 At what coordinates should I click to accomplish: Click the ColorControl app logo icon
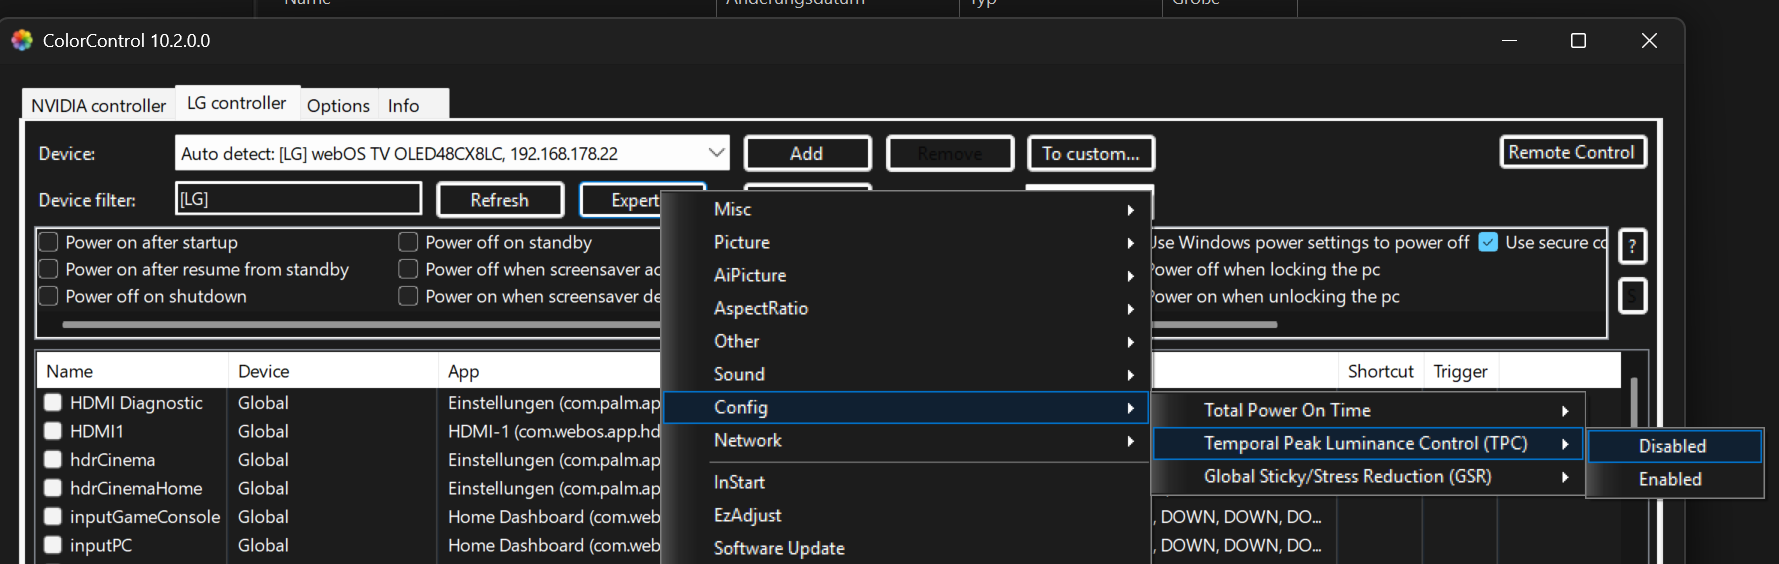[22, 40]
